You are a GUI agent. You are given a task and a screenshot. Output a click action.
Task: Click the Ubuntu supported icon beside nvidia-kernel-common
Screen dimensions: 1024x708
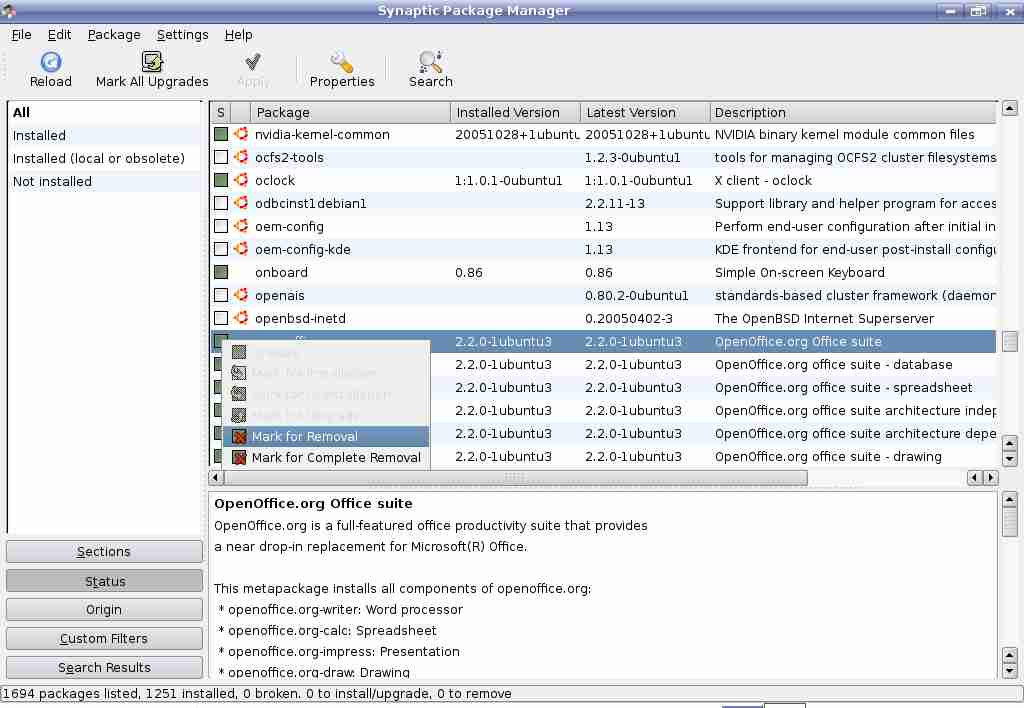pyautogui.click(x=241, y=134)
